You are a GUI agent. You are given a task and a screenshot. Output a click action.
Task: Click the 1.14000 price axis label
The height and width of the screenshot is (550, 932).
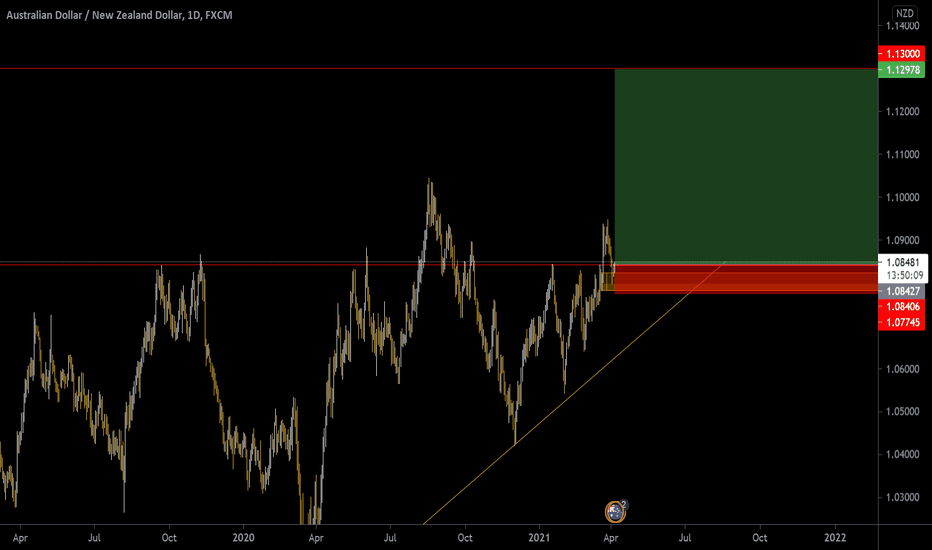point(902,26)
